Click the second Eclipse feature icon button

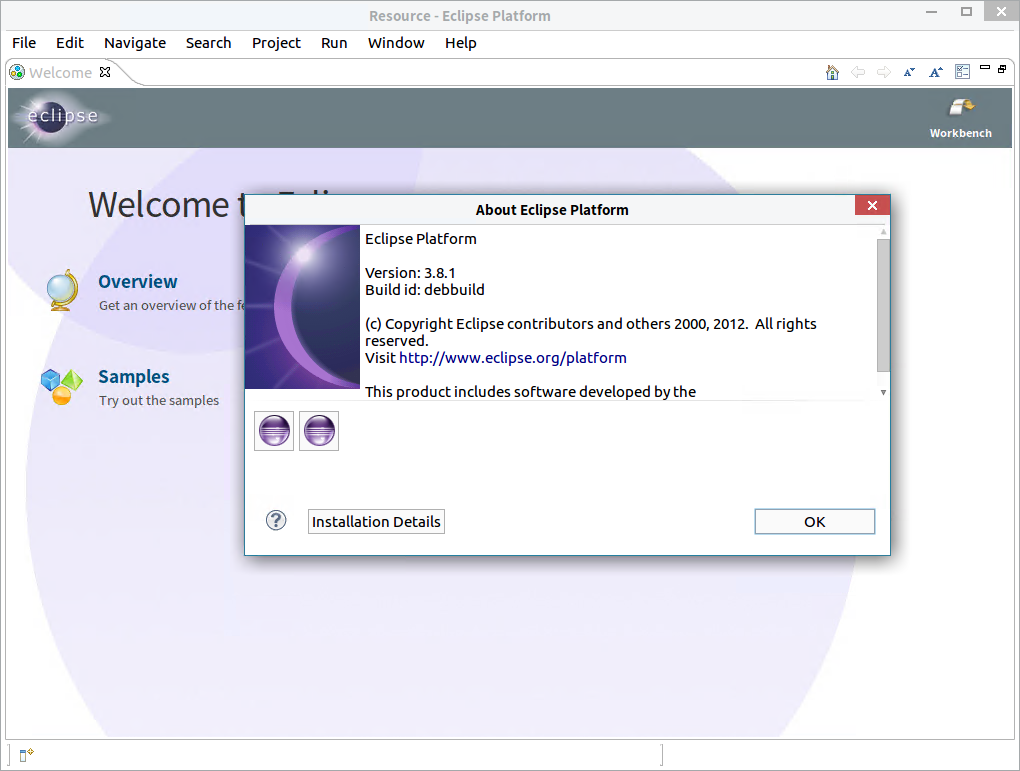click(x=319, y=431)
